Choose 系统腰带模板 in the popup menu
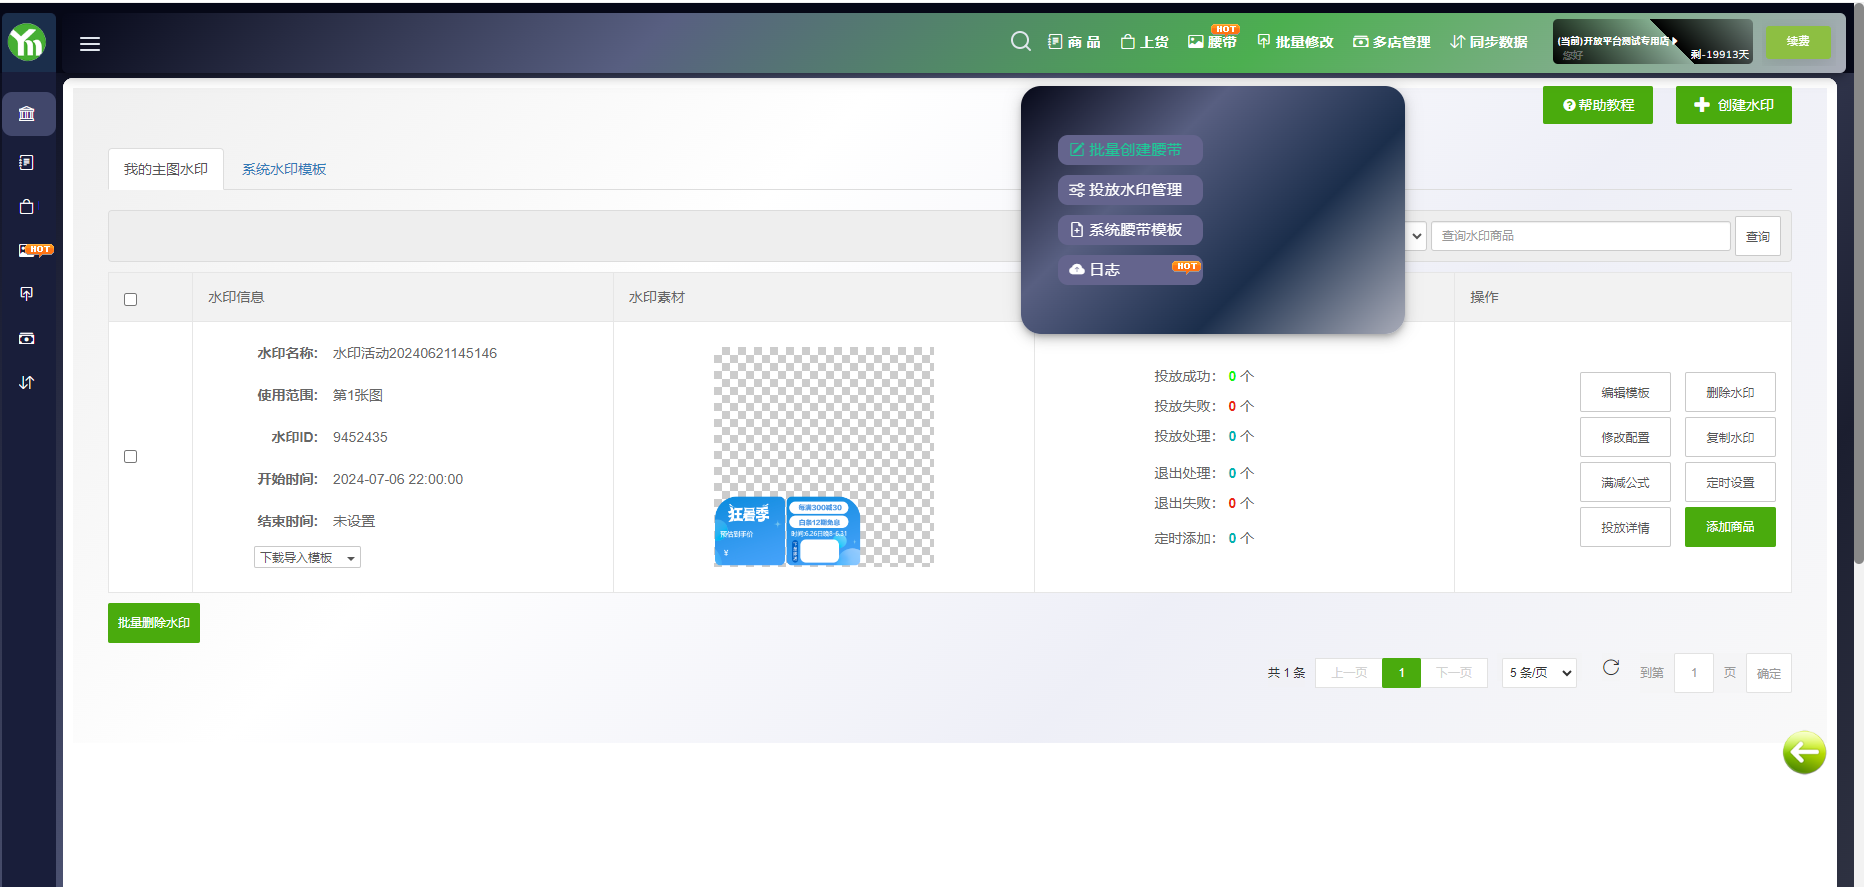 coord(1129,230)
